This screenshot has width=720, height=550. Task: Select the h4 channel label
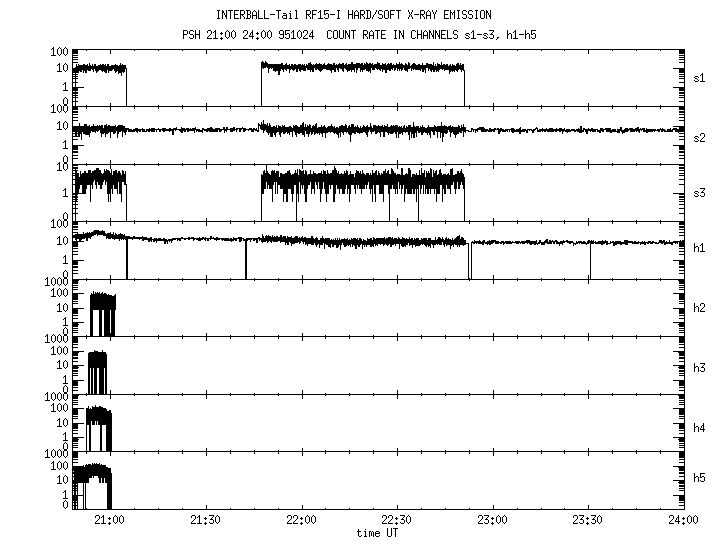(x=701, y=427)
